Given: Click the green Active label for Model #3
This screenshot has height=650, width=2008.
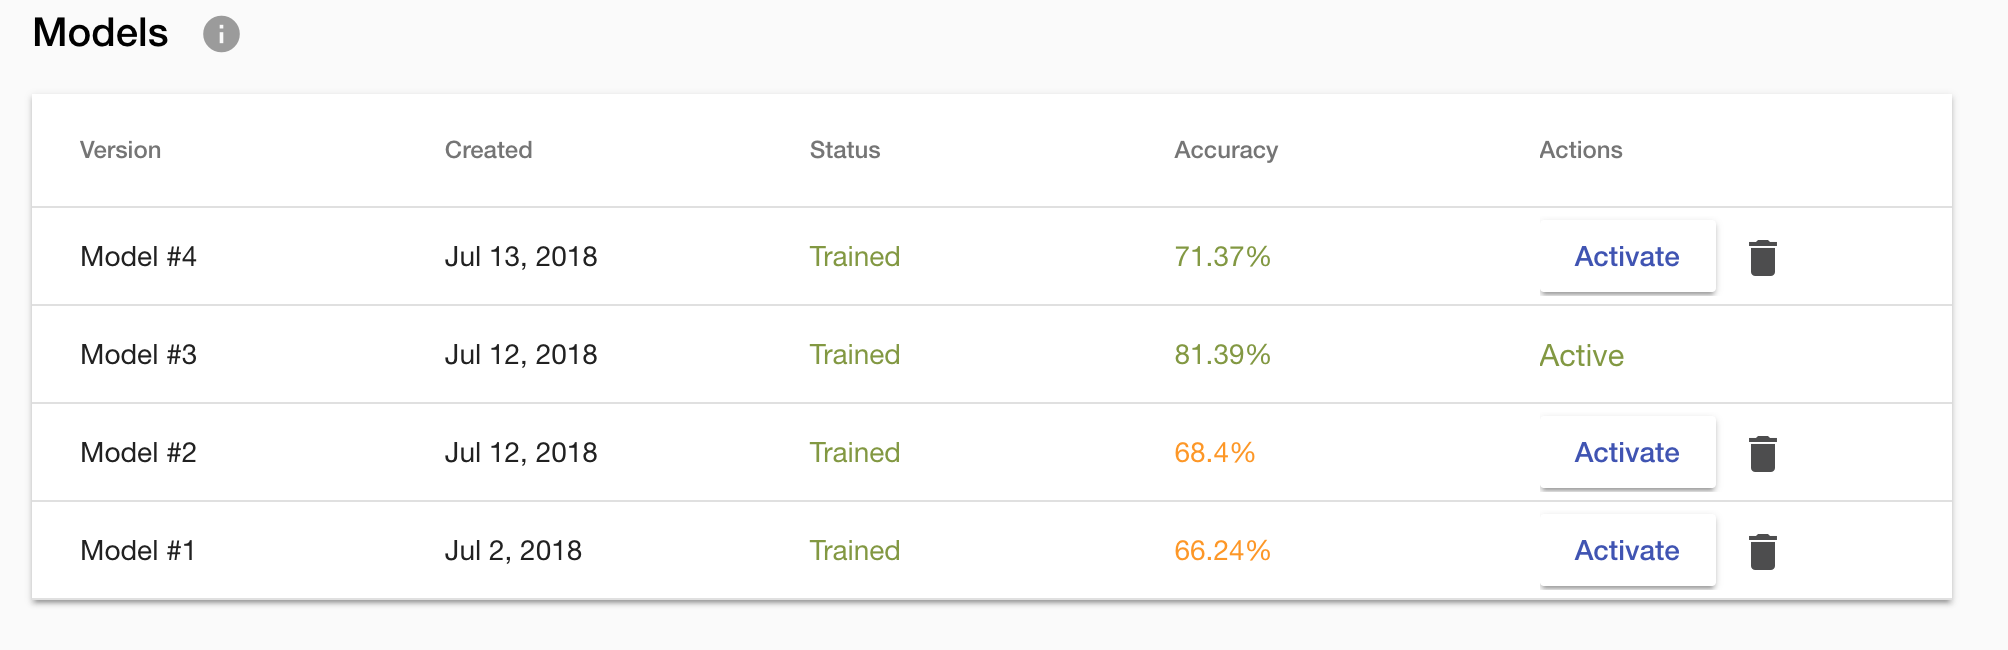Looking at the screenshot, I should pyautogui.click(x=1581, y=356).
